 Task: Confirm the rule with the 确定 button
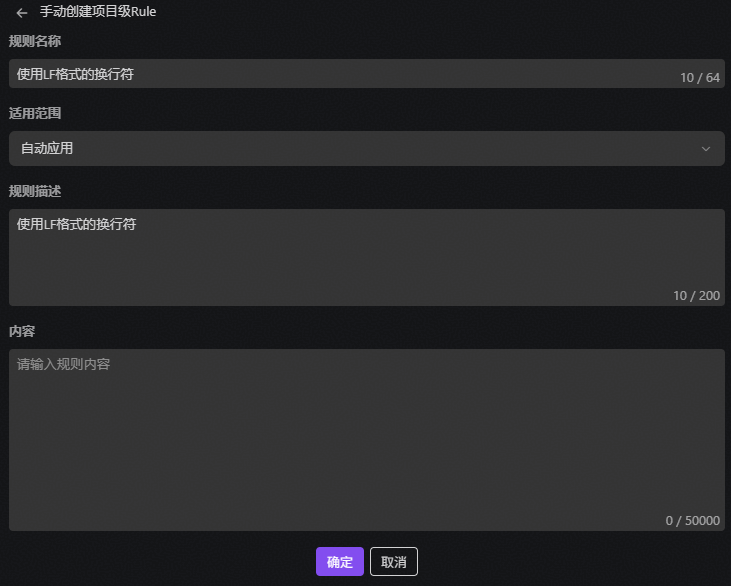click(340, 561)
